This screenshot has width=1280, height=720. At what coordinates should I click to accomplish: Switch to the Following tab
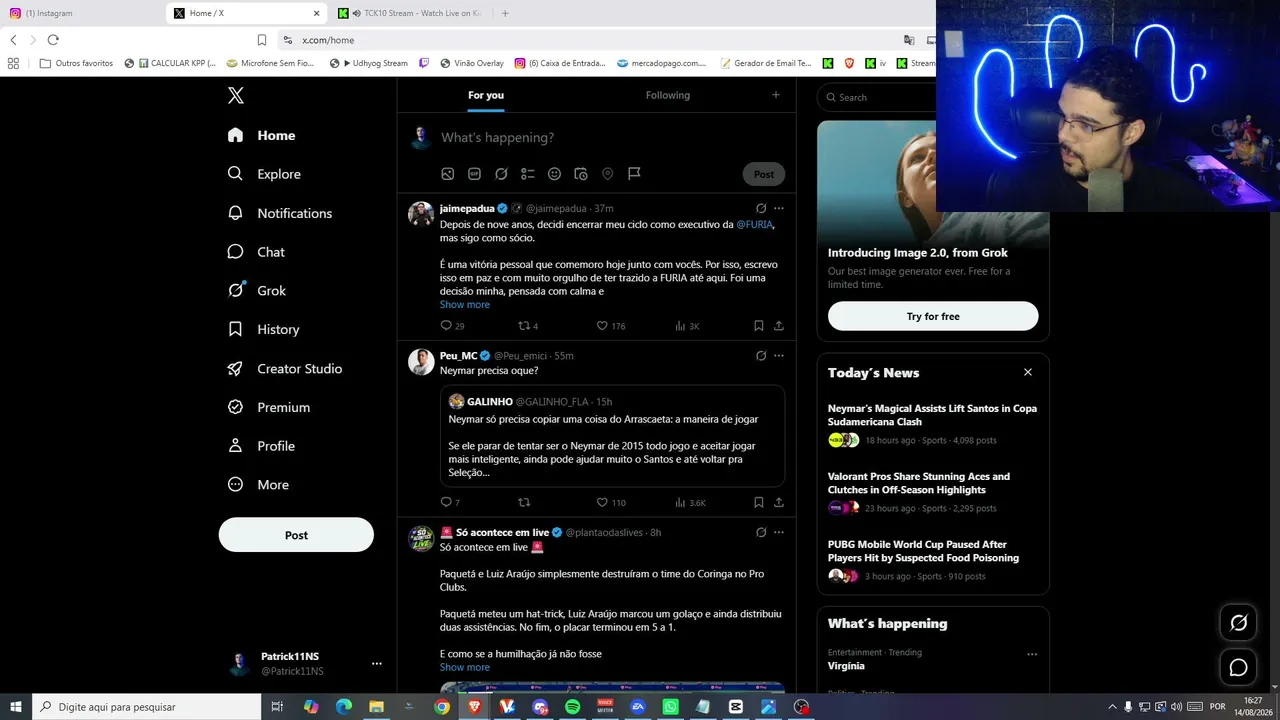(668, 95)
